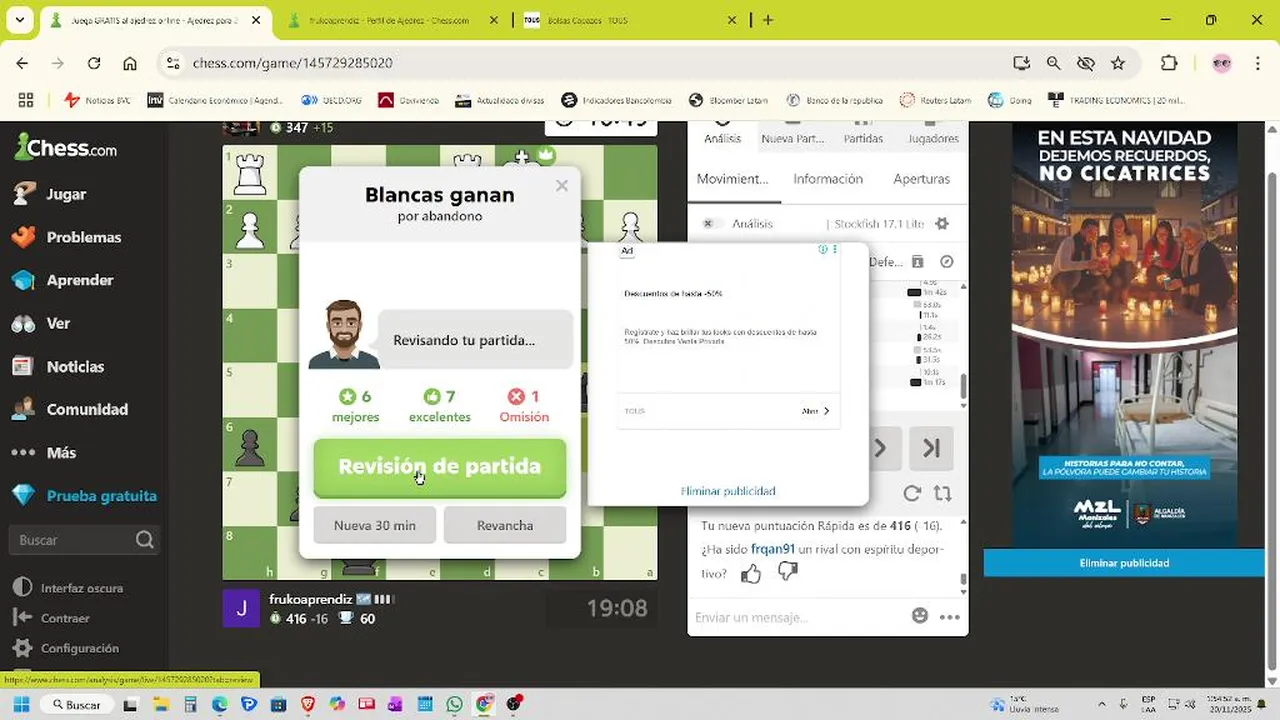This screenshot has height=720, width=1280.
Task: Go to browser home page
Action: point(130,63)
